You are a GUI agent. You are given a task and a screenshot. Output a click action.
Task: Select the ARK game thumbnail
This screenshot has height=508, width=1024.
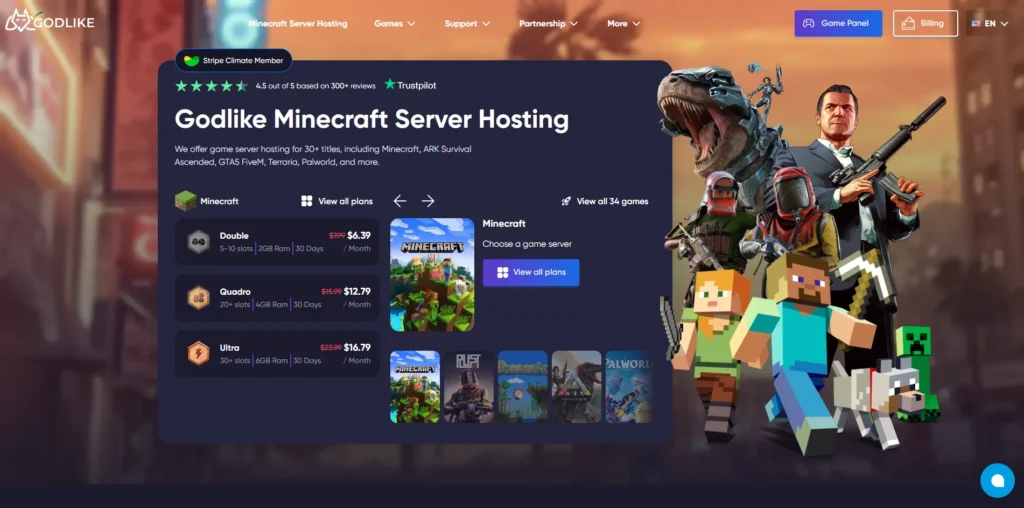coord(576,387)
